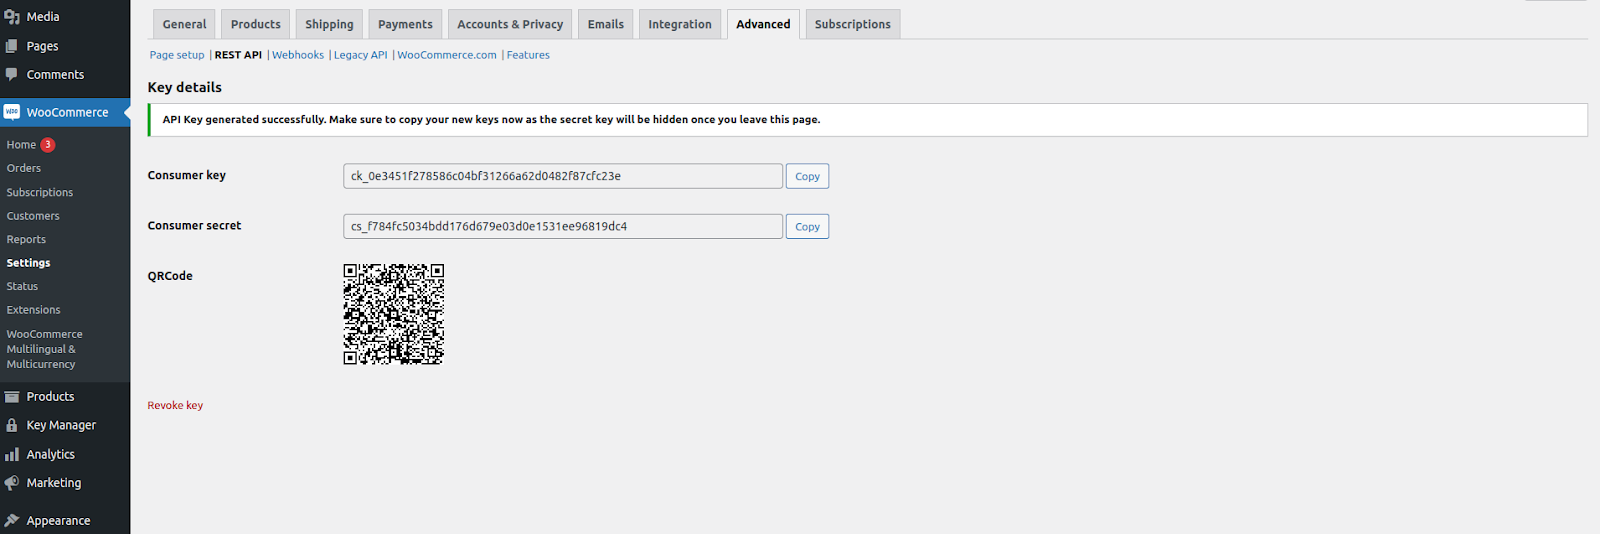
Task: Open the Shipping tab
Action: point(329,24)
